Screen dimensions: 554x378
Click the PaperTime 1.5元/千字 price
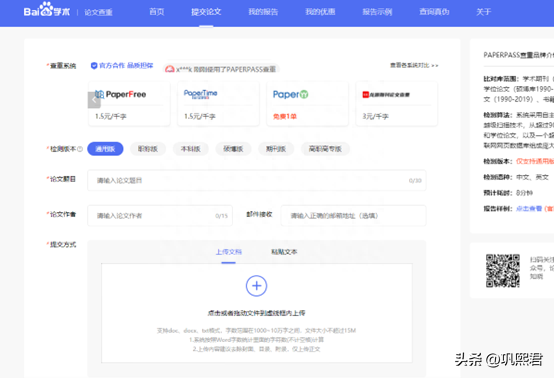pos(200,116)
